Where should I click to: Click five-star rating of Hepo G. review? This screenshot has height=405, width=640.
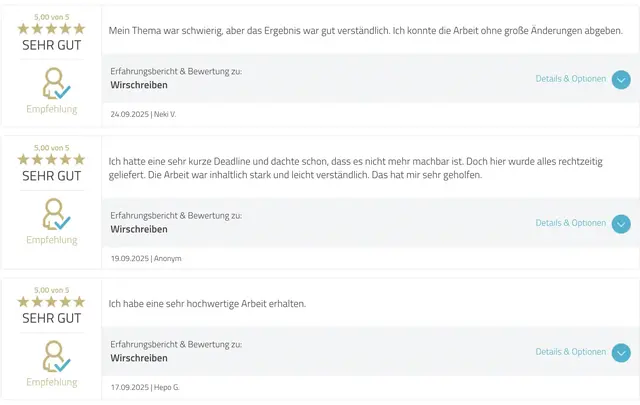(x=51, y=302)
